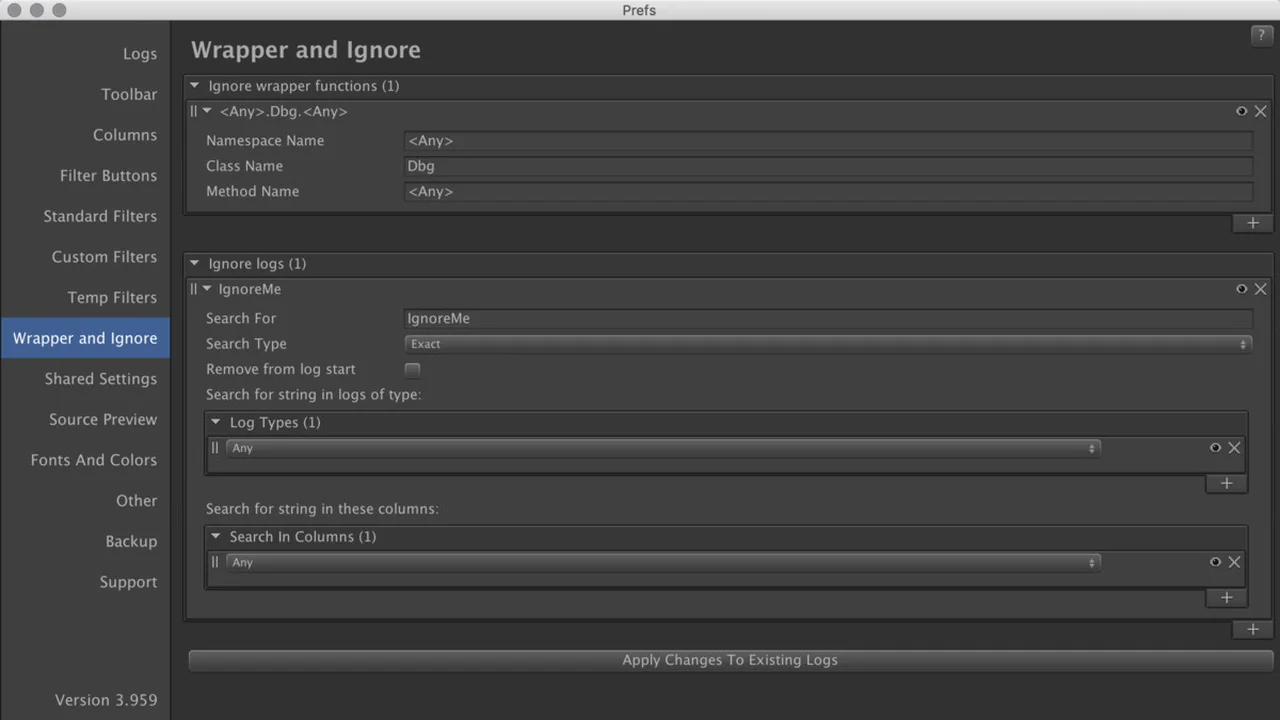This screenshot has width=1280, height=720.
Task: Collapse the Ignore wrapper functions section
Action: [195, 86]
